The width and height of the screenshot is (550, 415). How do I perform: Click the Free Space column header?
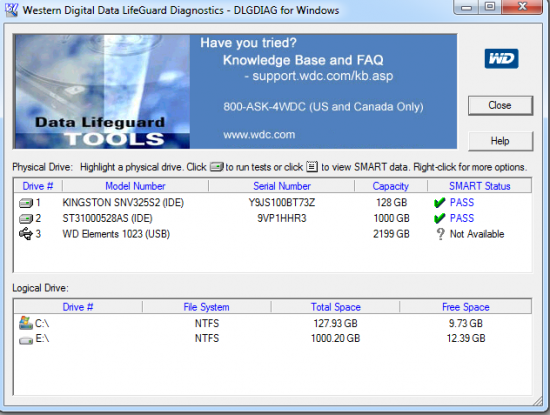coord(465,307)
